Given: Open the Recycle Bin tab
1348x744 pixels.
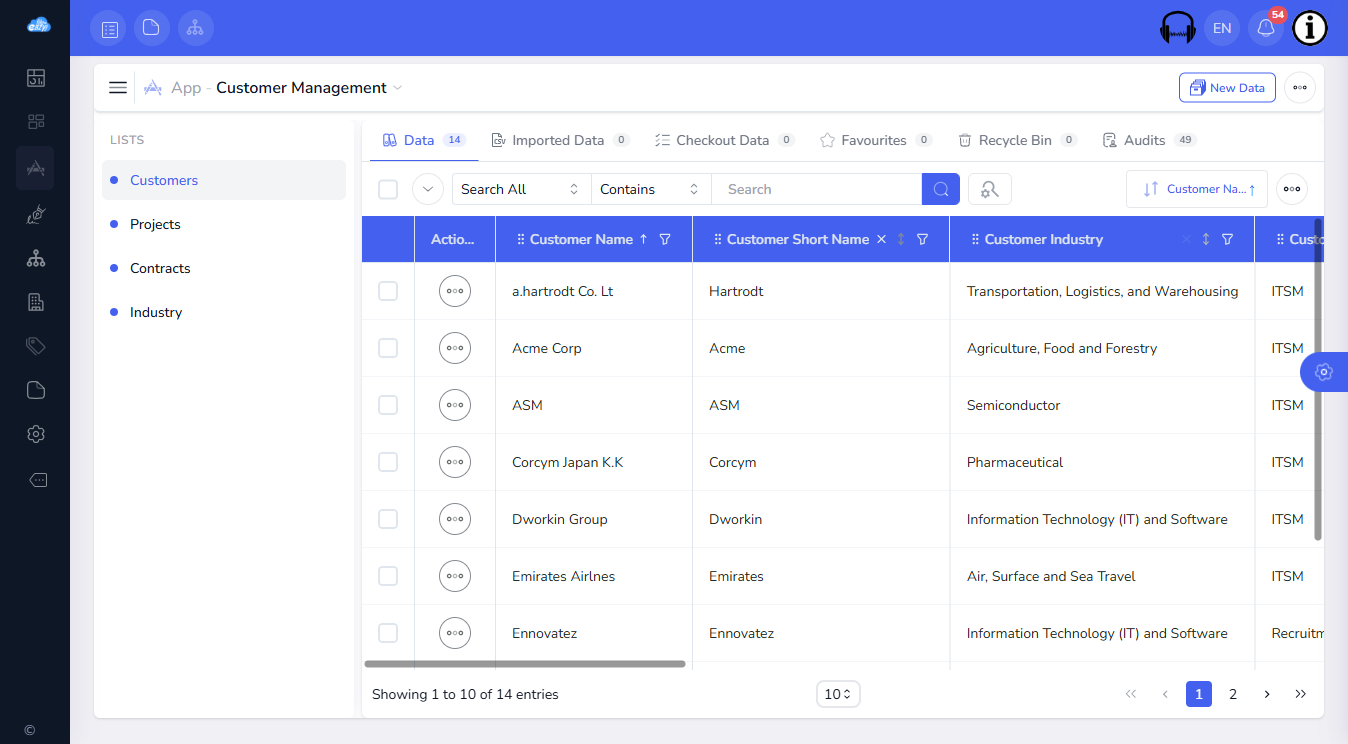Looking at the screenshot, I should pos(1017,140).
